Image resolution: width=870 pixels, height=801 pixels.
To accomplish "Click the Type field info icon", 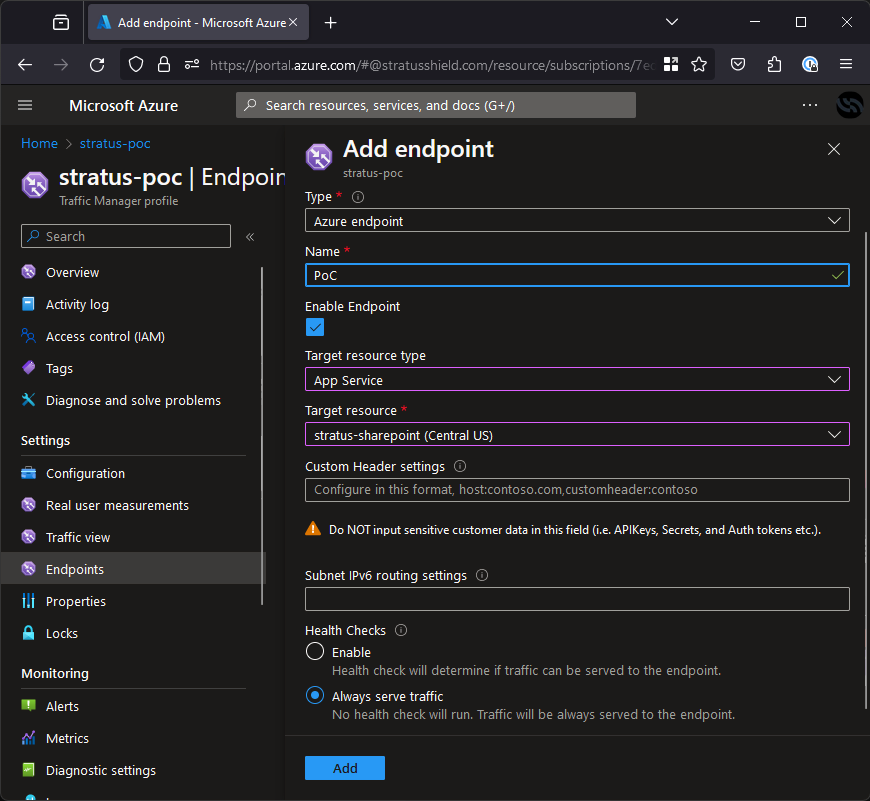I will (358, 197).
